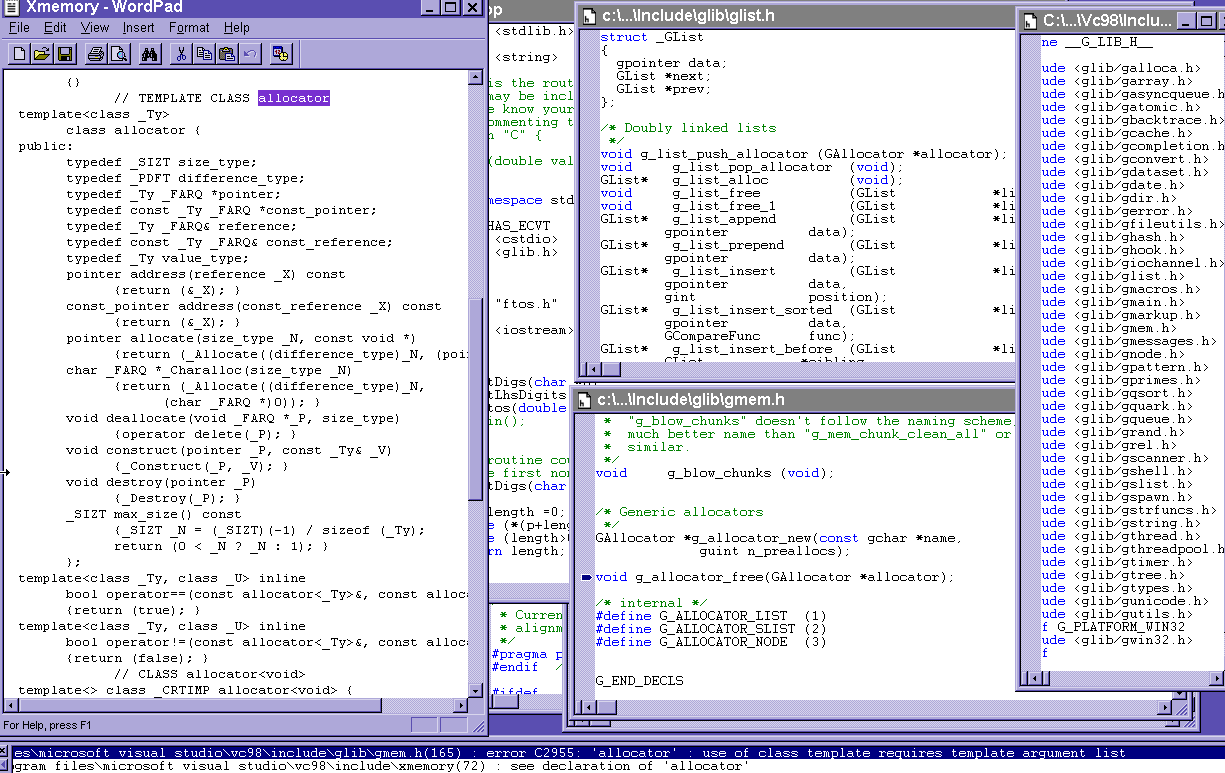
Task: Click the xmemory(72) see declaration output line
Action: click(x=380, y=766)
